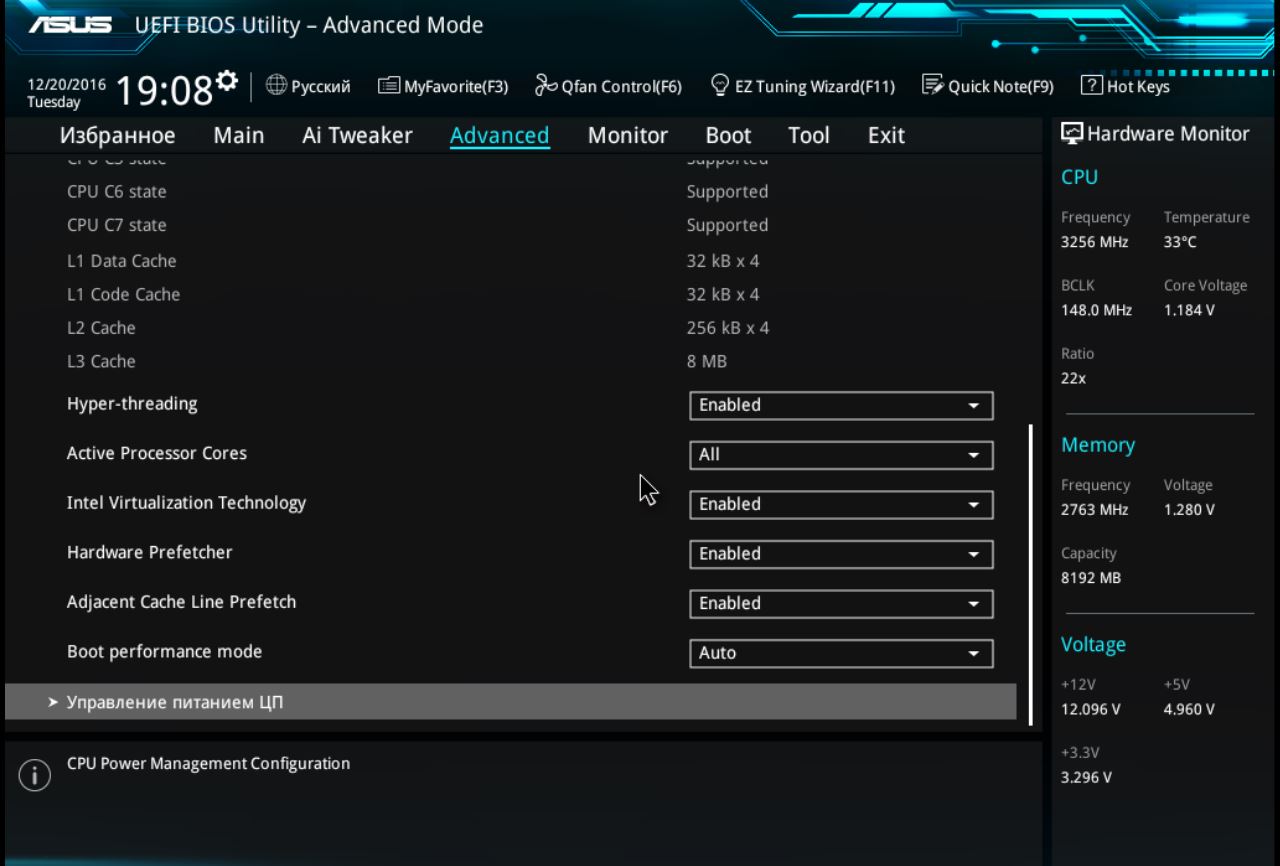The image size is (1280, 866).
Task: Open Quick Note(F9)
Action: pos(988,86)
